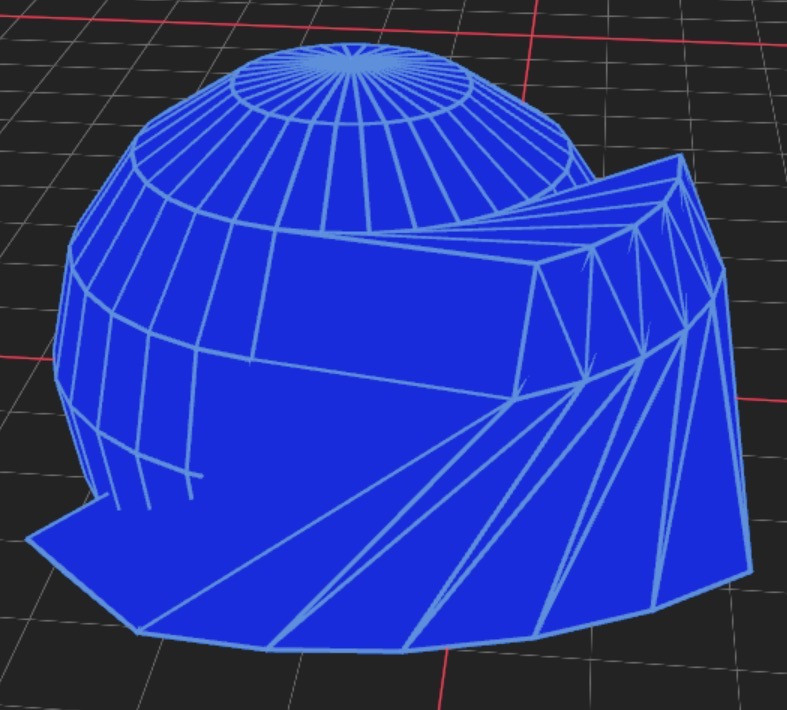Pick the top pole vertex of the dome
Viewport: 787px width, 710px height.
point(352,65)
